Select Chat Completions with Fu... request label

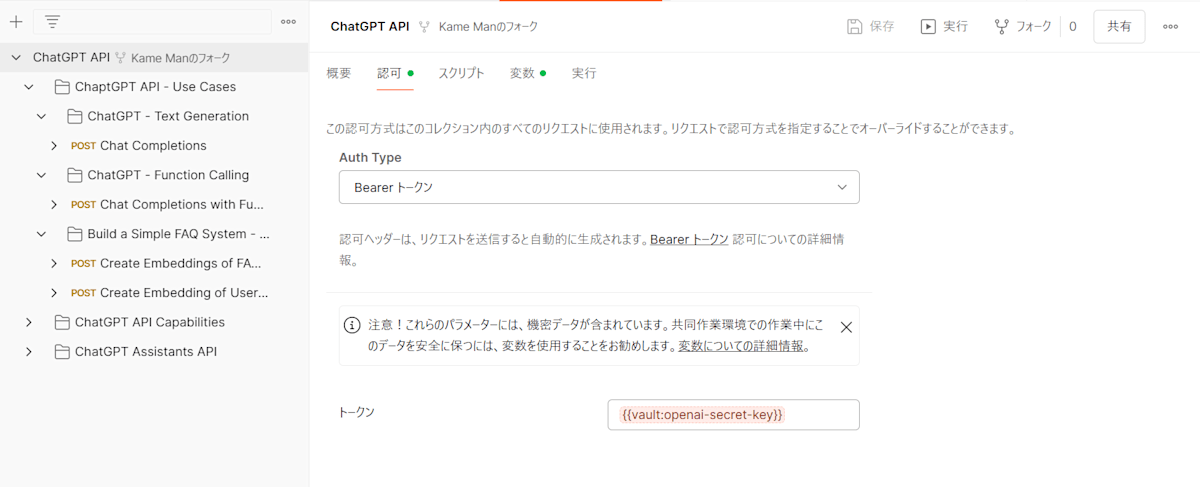click(182, 205)
